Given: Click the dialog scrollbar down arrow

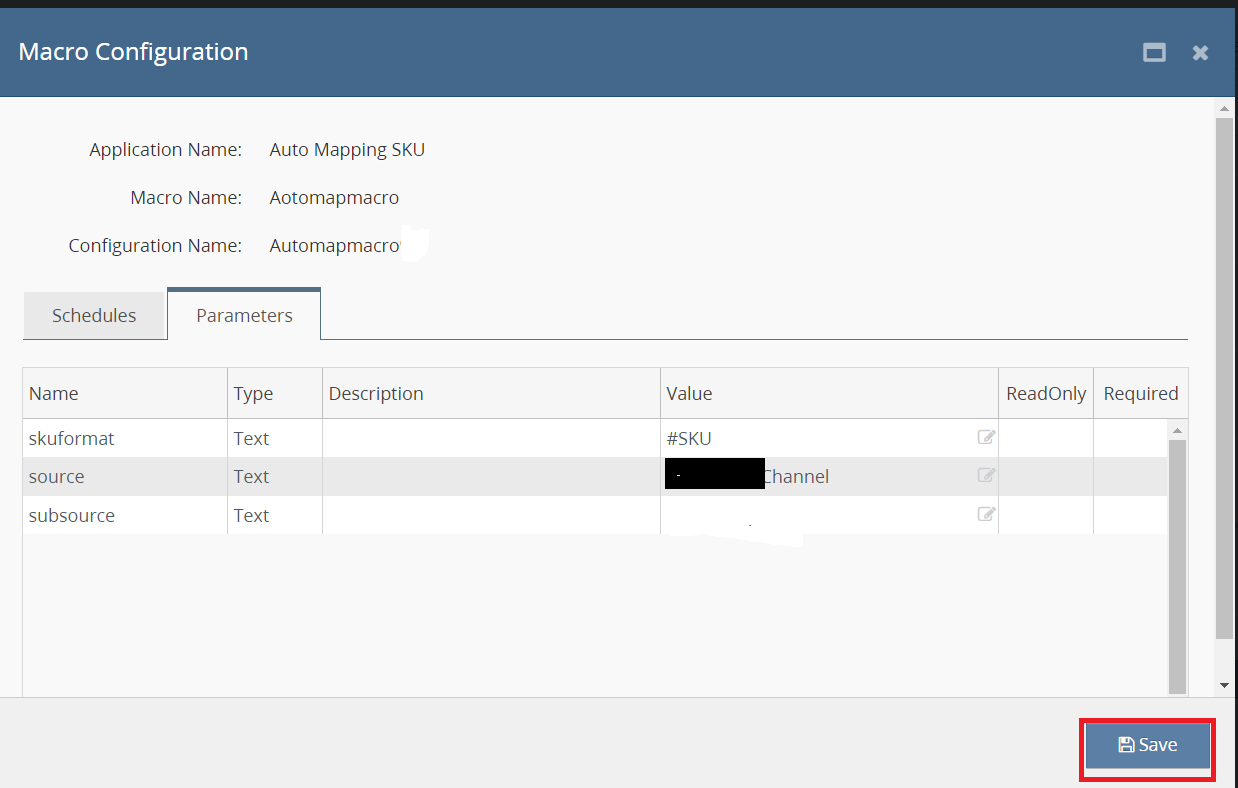Looking at the screenshot, I should pyautogui.click(x=1224, y=685).
